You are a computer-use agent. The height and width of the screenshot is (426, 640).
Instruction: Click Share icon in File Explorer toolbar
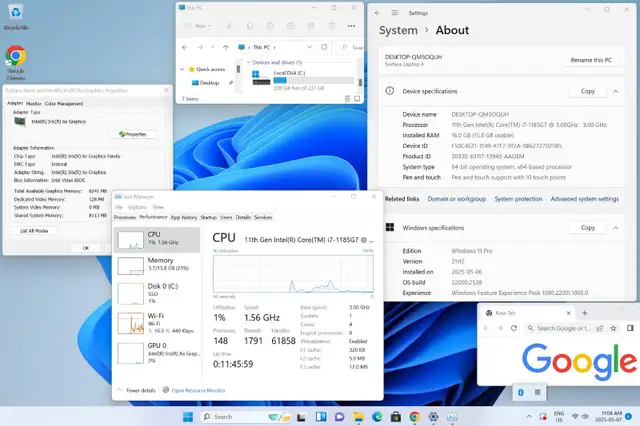[311, 26]
